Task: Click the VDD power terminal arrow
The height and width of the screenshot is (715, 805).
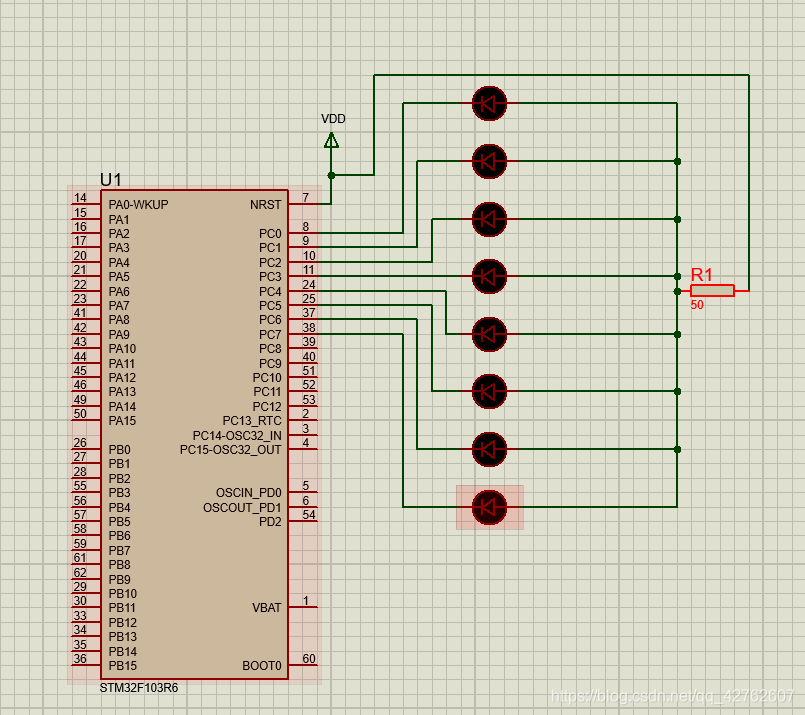Action: coord(332,140)
